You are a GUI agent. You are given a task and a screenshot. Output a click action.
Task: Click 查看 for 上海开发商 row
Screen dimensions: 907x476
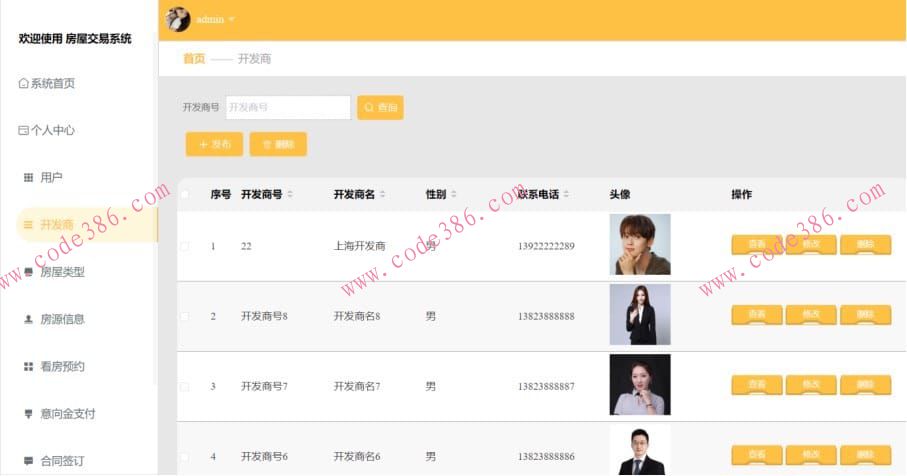pos(757,245)
